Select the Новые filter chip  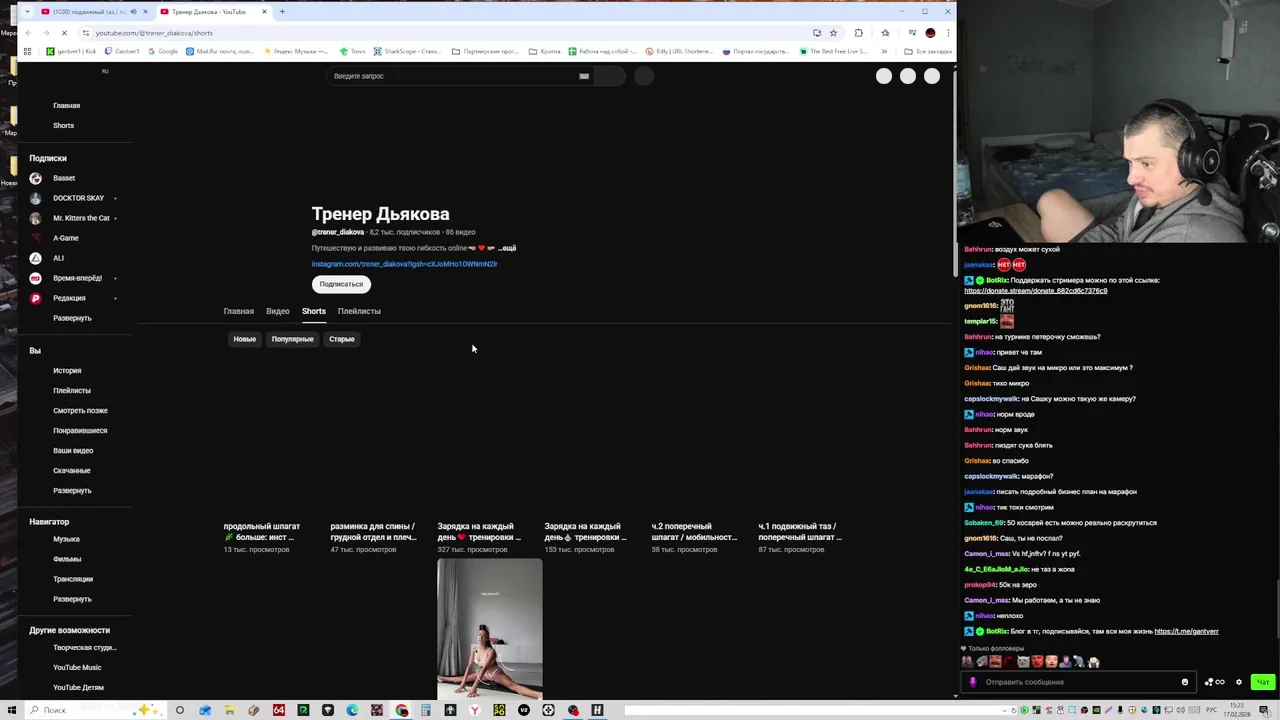coord(245,339)
